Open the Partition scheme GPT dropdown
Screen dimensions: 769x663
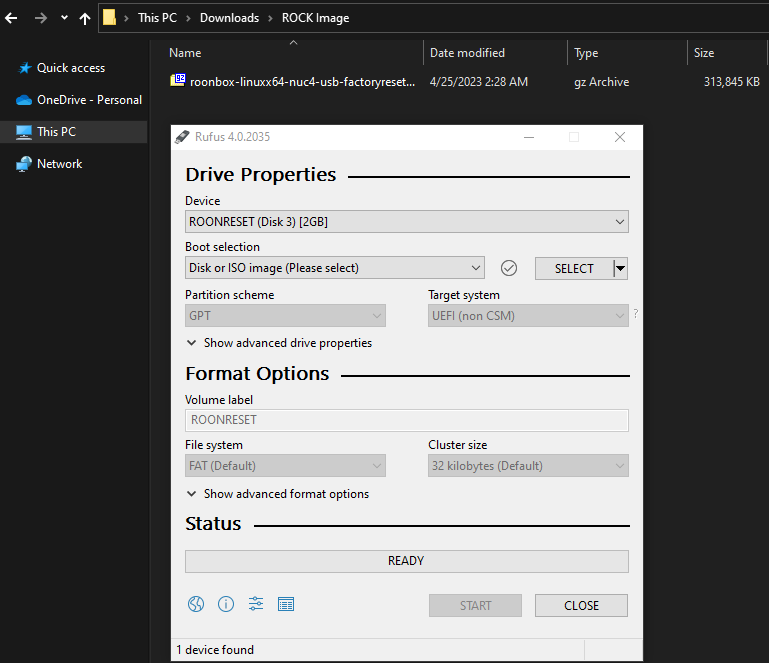[x=285, y=316]
